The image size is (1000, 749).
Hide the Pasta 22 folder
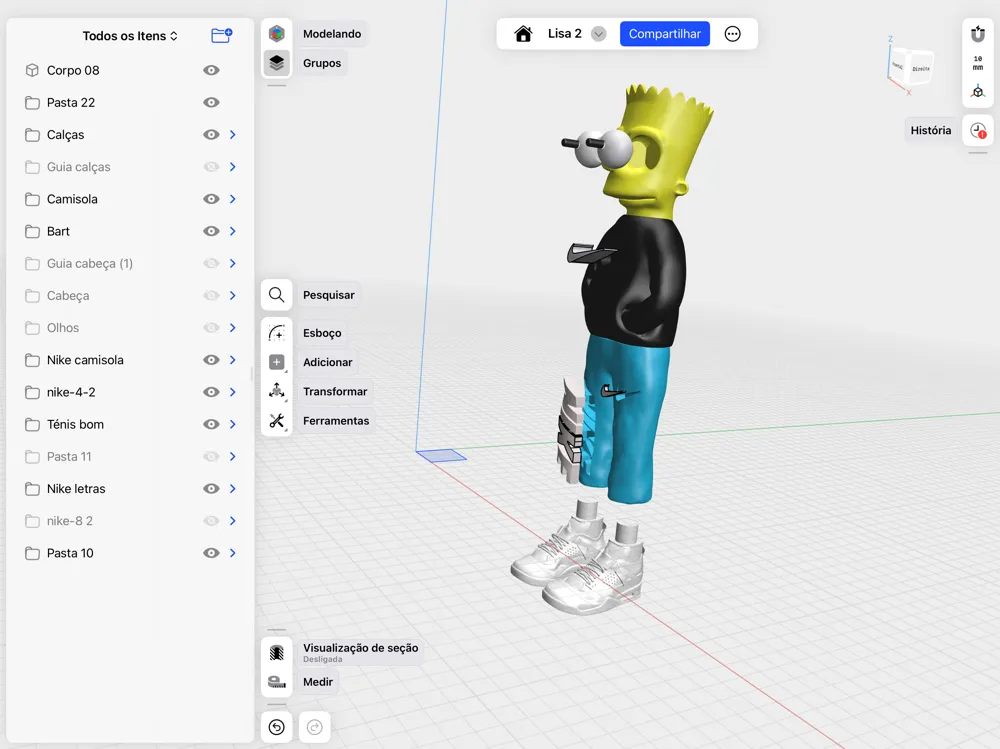pyautogui.click(x=211, y=102)
